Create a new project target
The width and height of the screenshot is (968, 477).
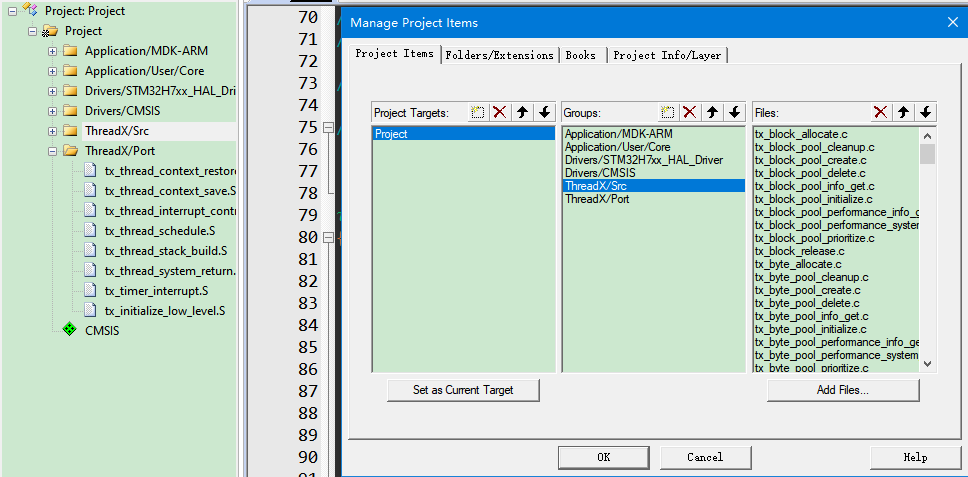click(x=478, y=112)
